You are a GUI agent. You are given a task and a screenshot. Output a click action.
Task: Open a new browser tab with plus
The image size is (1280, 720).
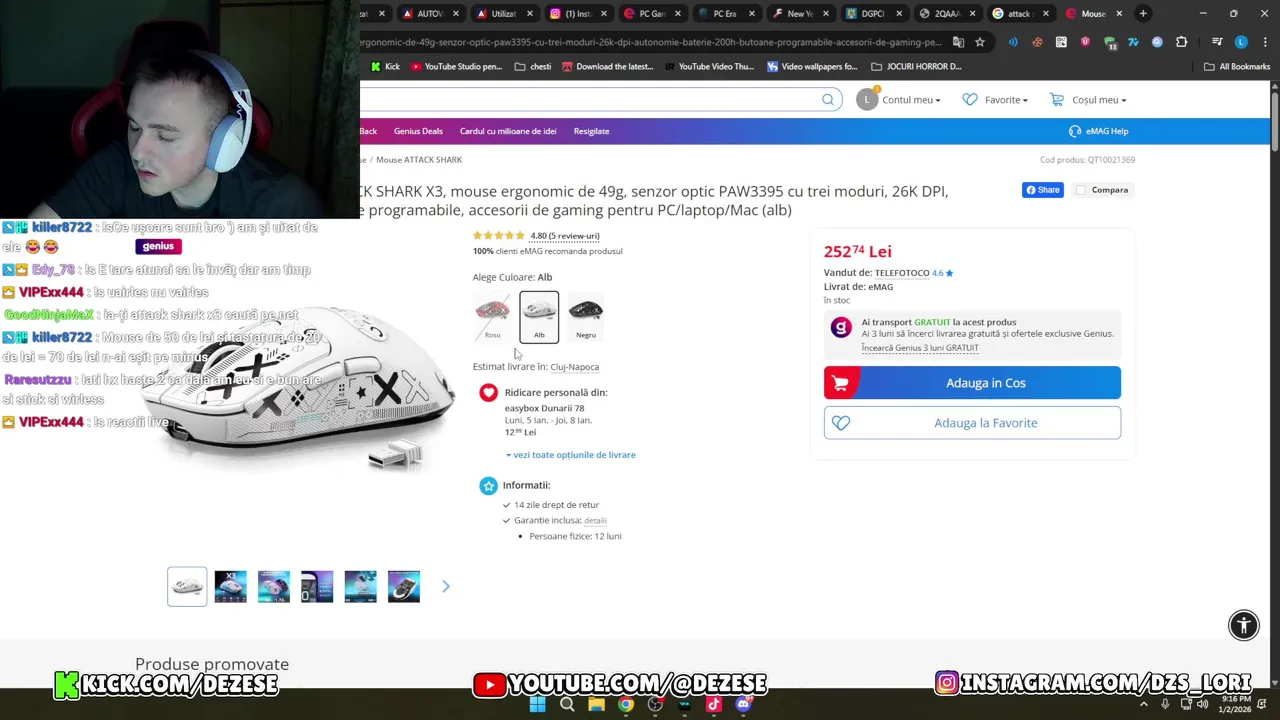coord(1143,13)
